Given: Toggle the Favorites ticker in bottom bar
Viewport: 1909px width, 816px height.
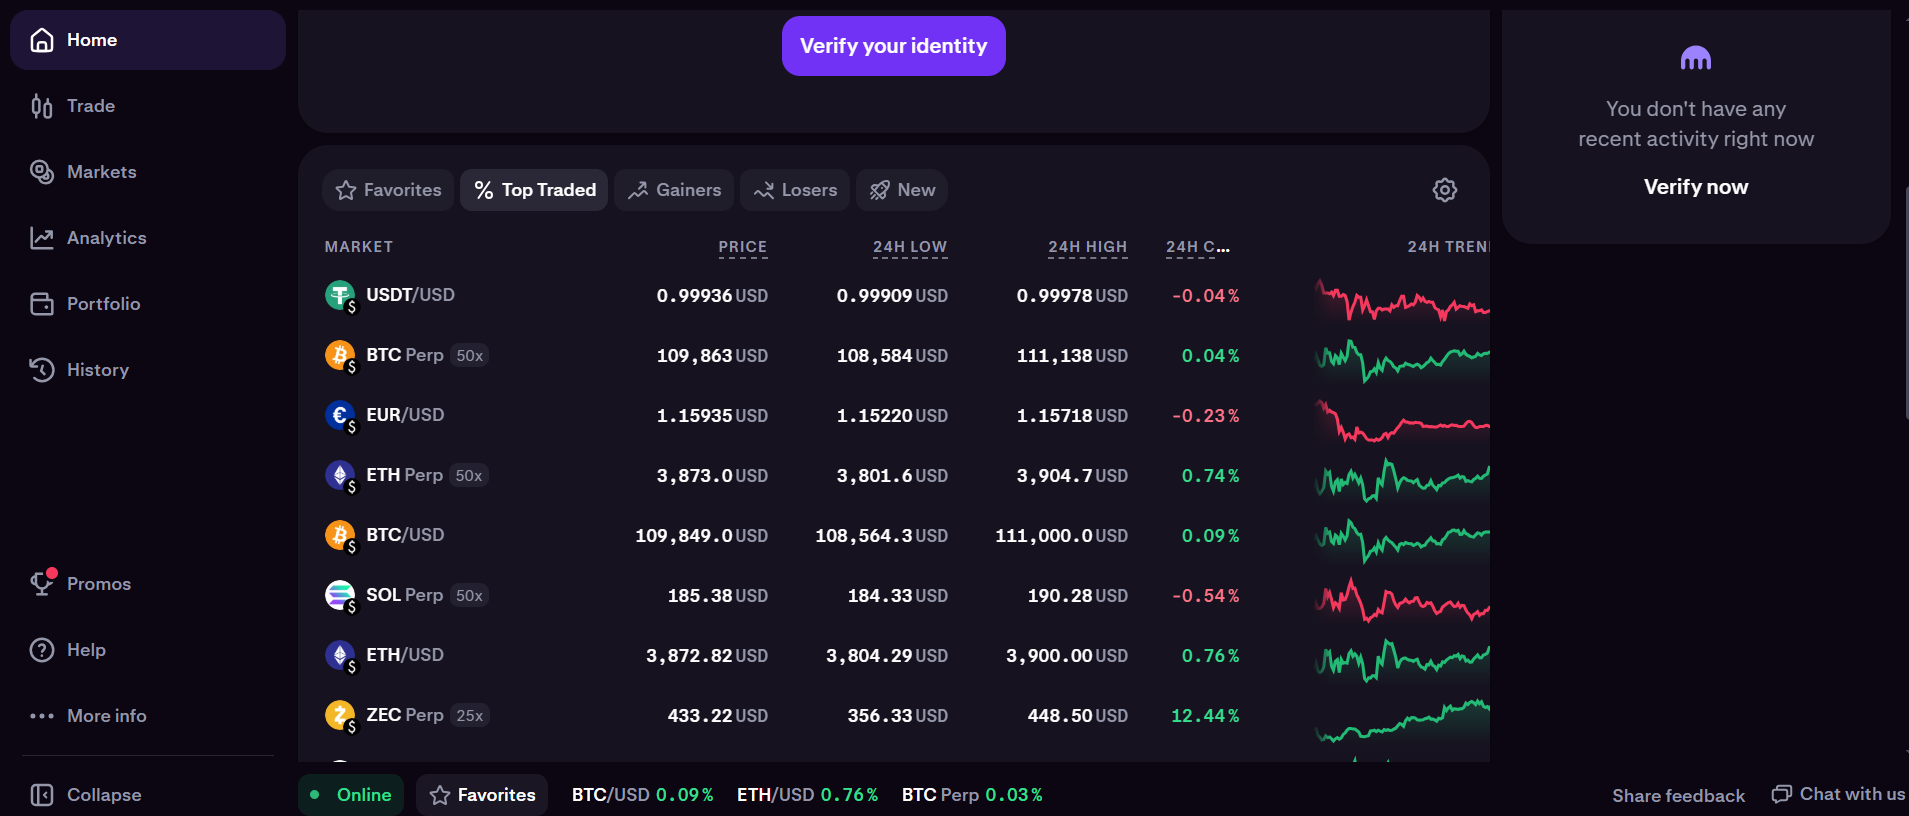Looking at the screenshot, I should (482, 795).
